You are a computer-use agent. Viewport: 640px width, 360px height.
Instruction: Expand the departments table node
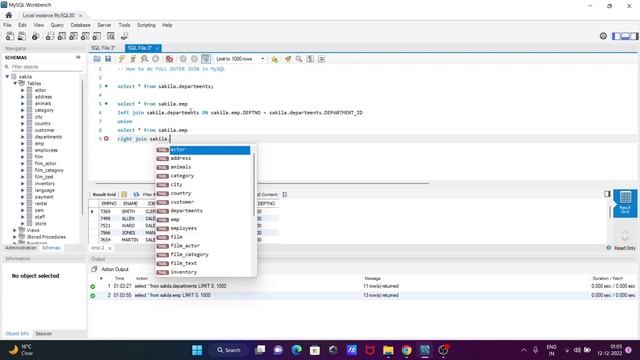23,137
